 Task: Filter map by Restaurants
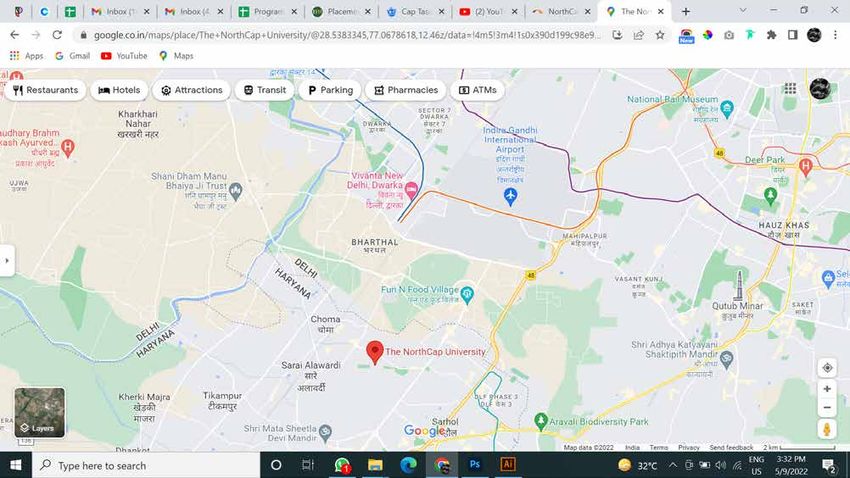point(46,90)
